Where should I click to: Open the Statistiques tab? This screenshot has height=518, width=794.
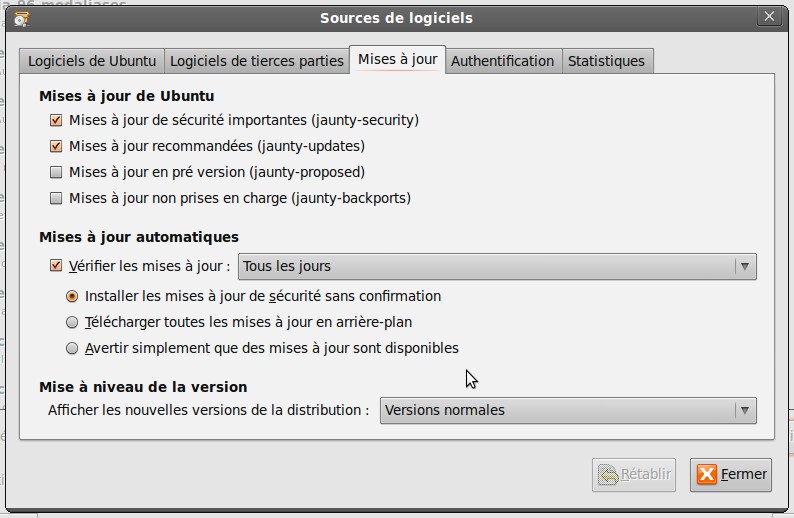click(x=606, y=61)
